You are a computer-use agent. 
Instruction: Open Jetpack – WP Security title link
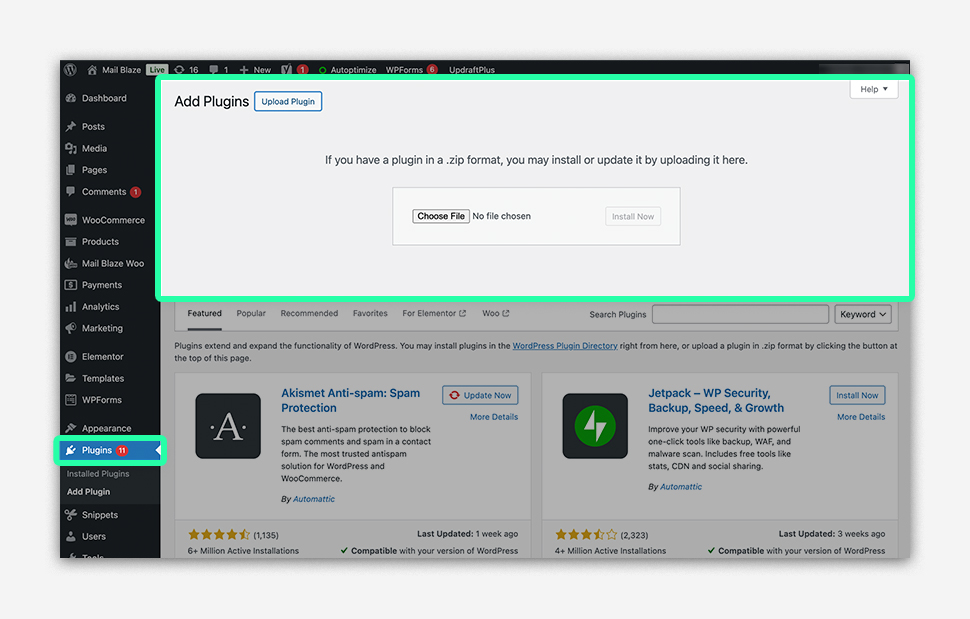click(716, 400)
